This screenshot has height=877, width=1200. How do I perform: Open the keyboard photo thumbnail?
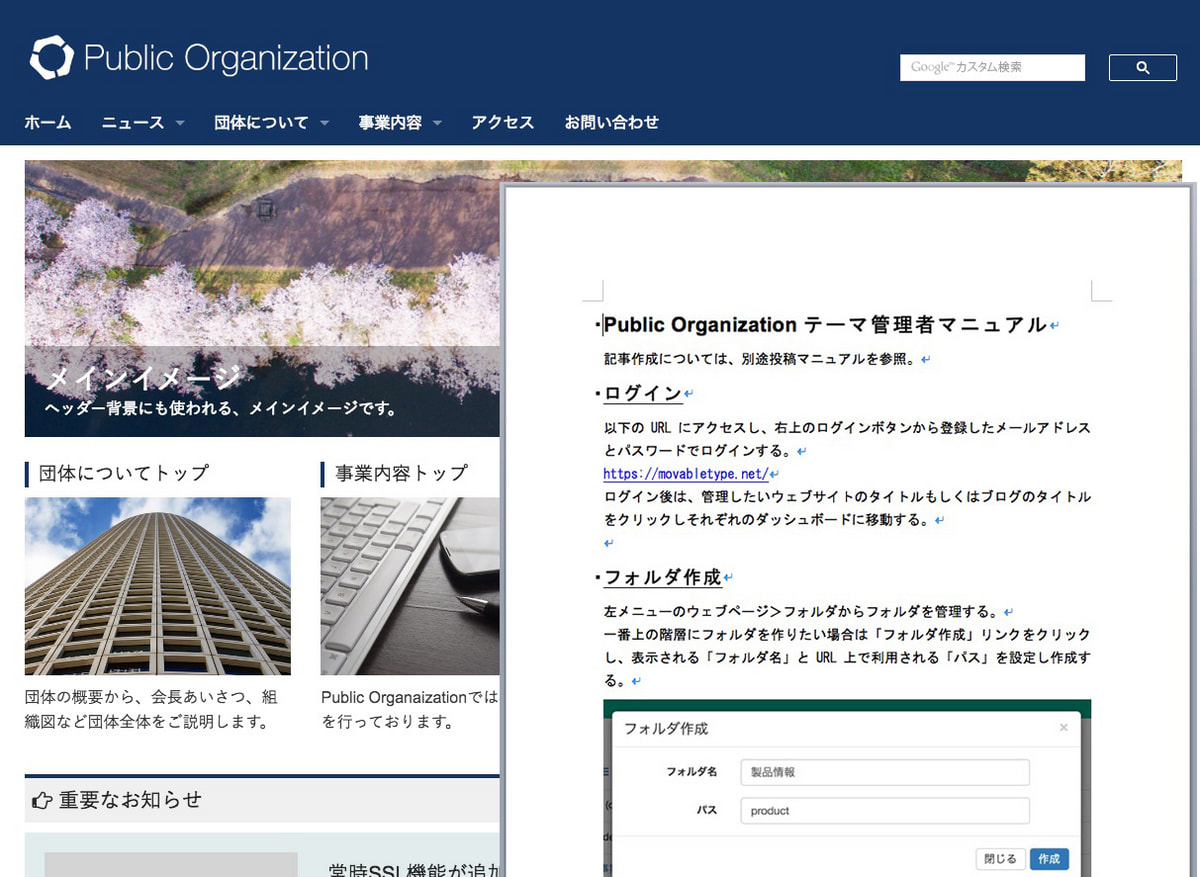pos(410,586)
